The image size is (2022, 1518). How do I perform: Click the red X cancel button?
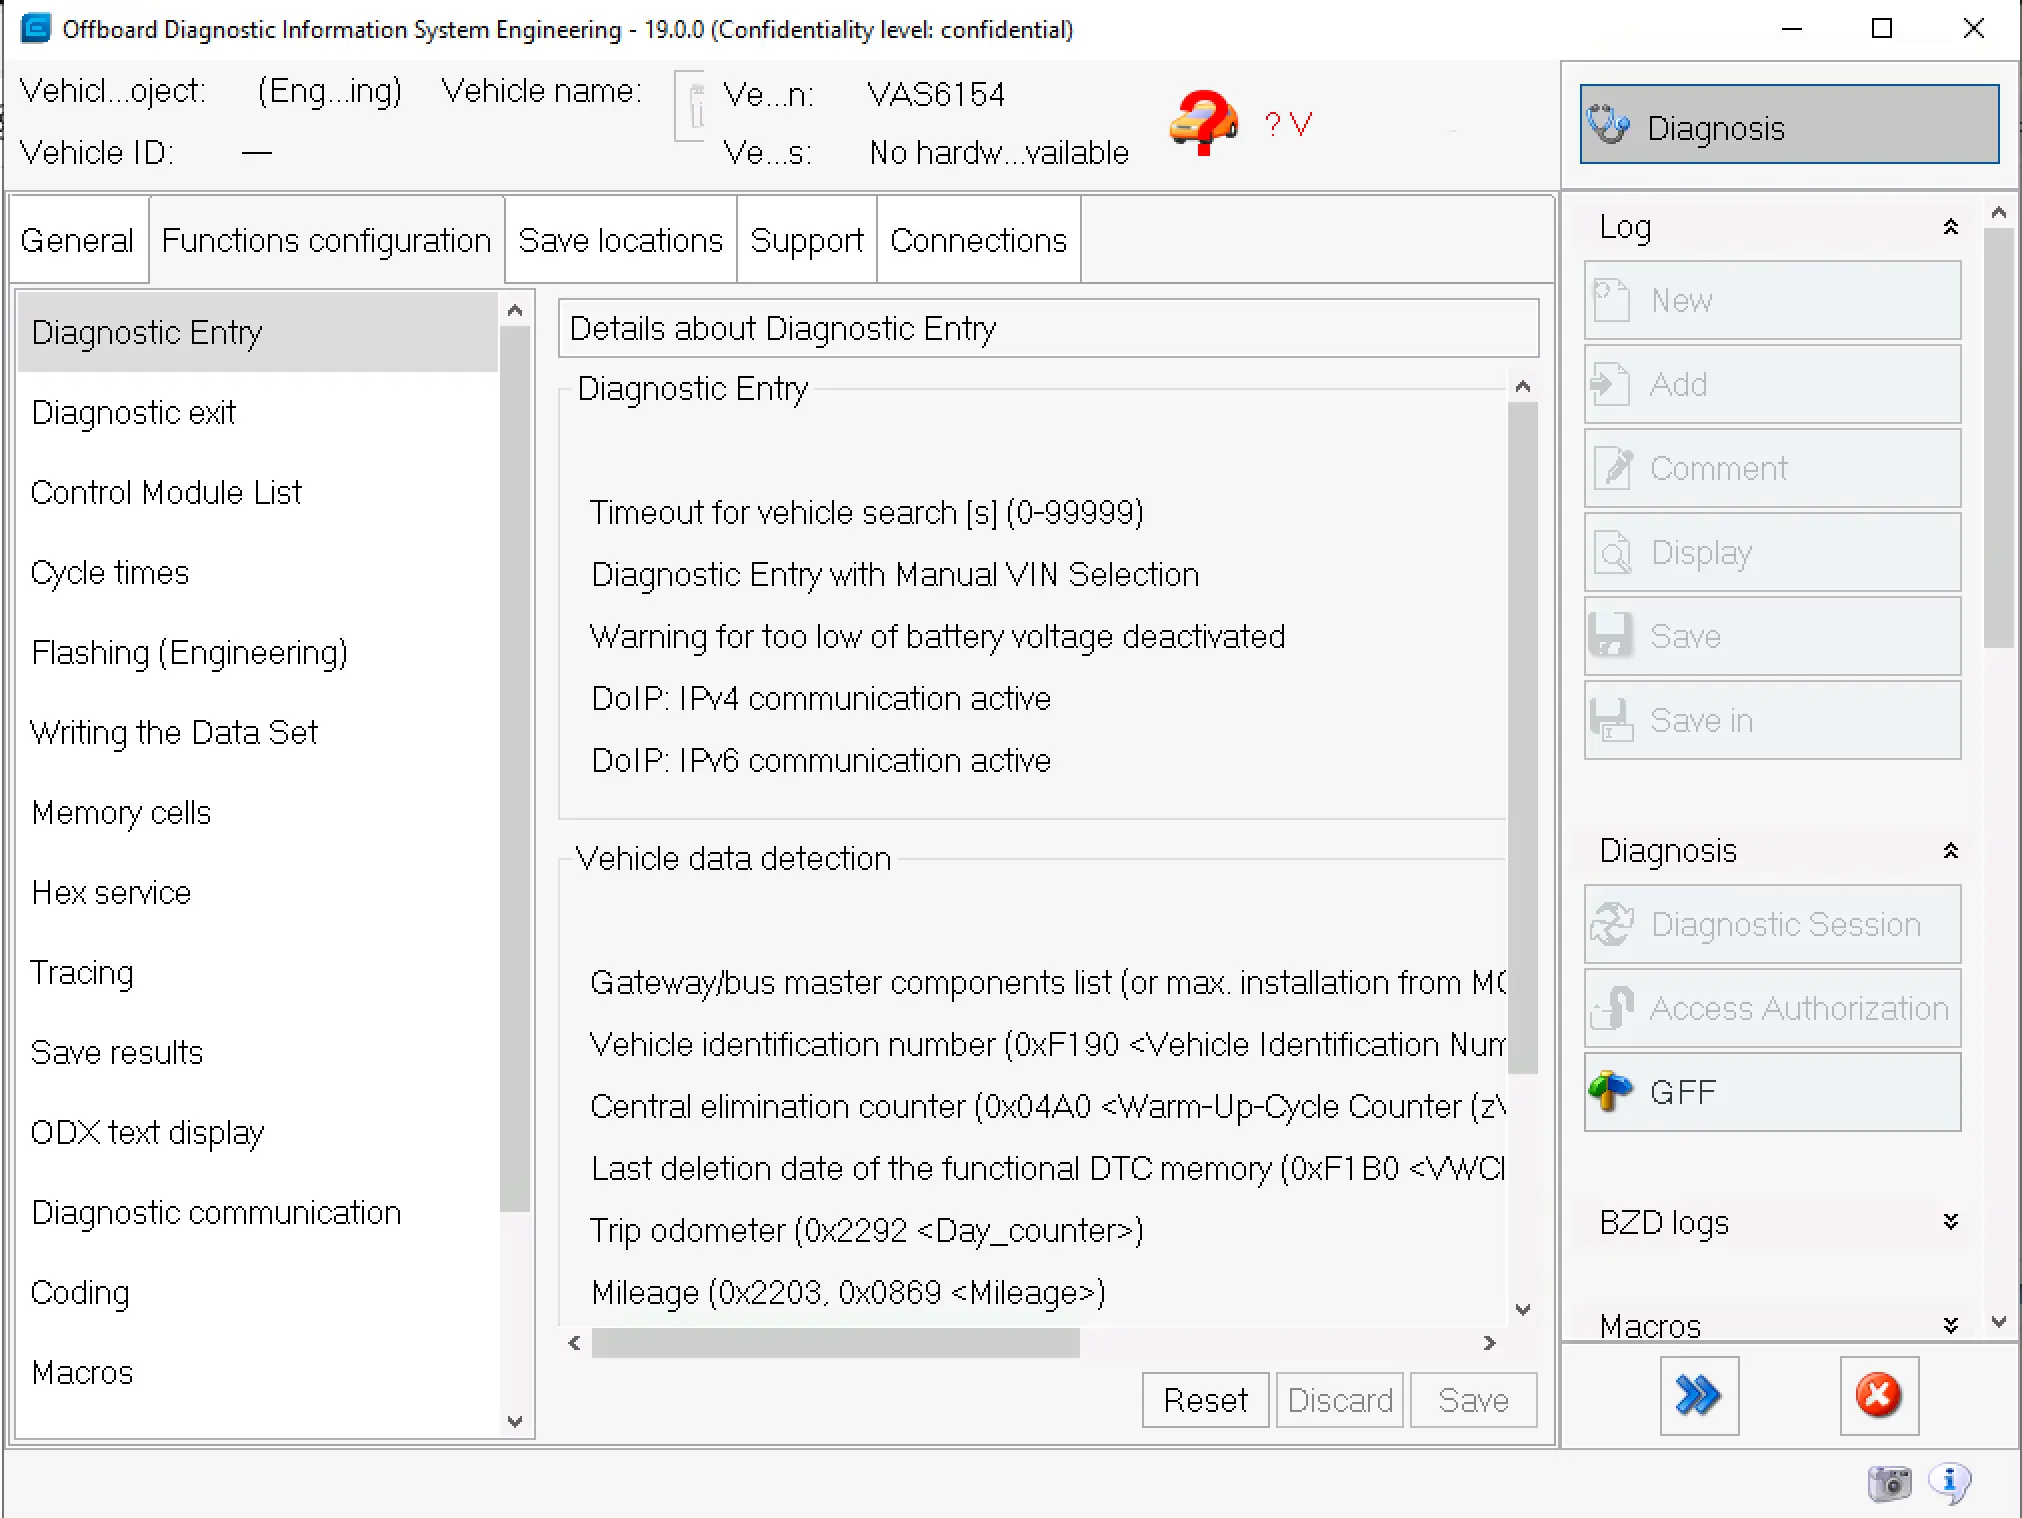point(1877,1395)
